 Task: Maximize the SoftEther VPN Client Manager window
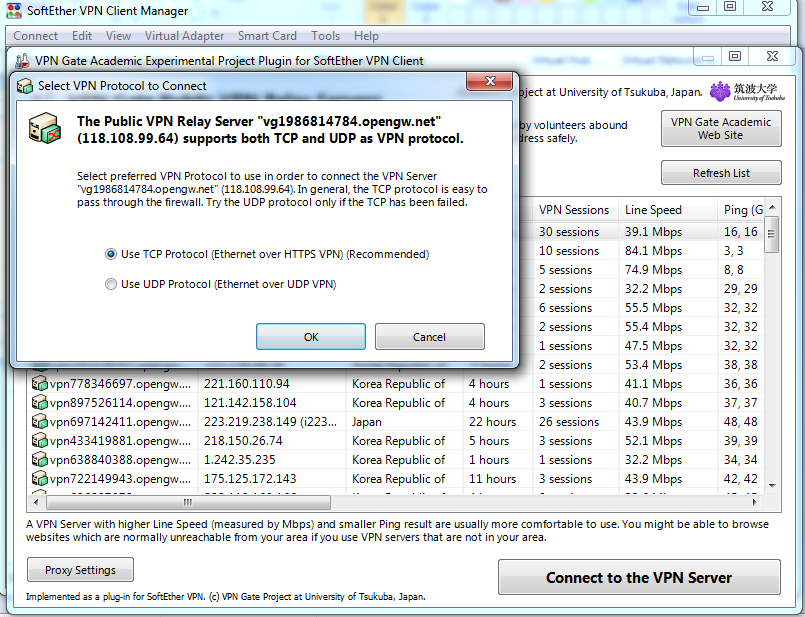tap(730, 7)
